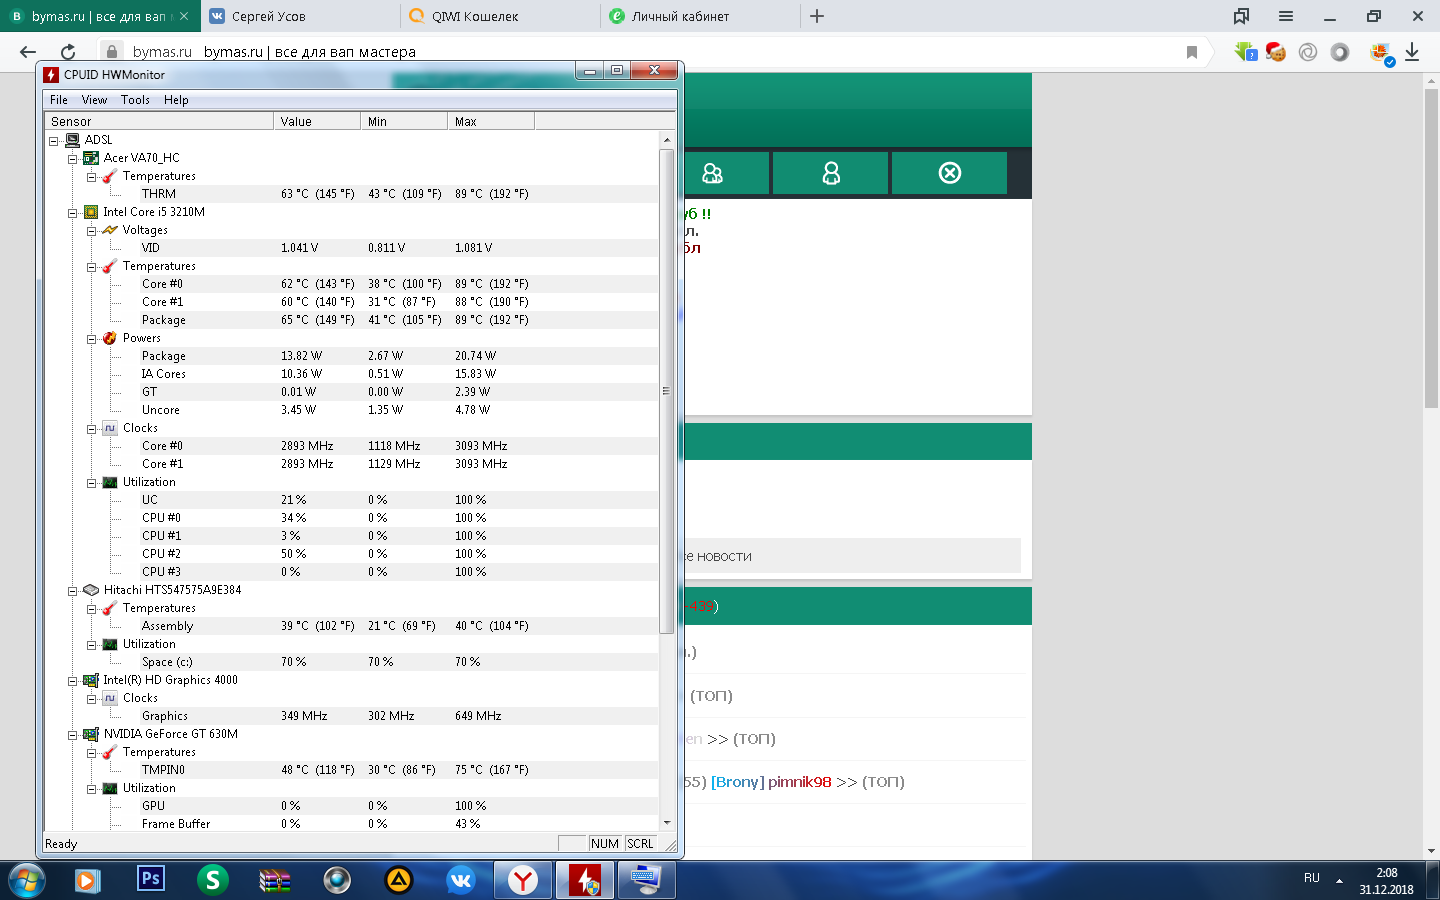Viewport: 1440px width, 900px height.
Task: Go back with the browser back arrow
Action: pos(28,52)
